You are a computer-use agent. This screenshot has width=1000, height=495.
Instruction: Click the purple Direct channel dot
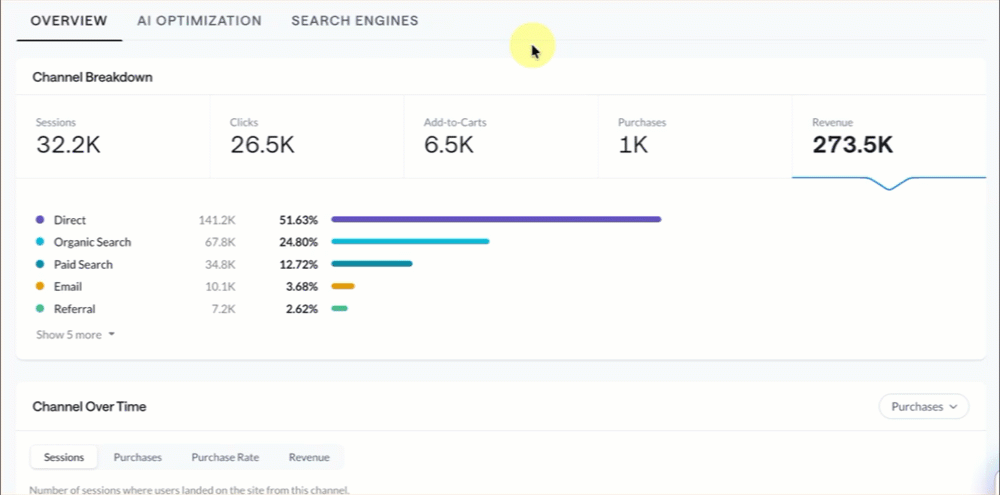click(x=40, y=219)
